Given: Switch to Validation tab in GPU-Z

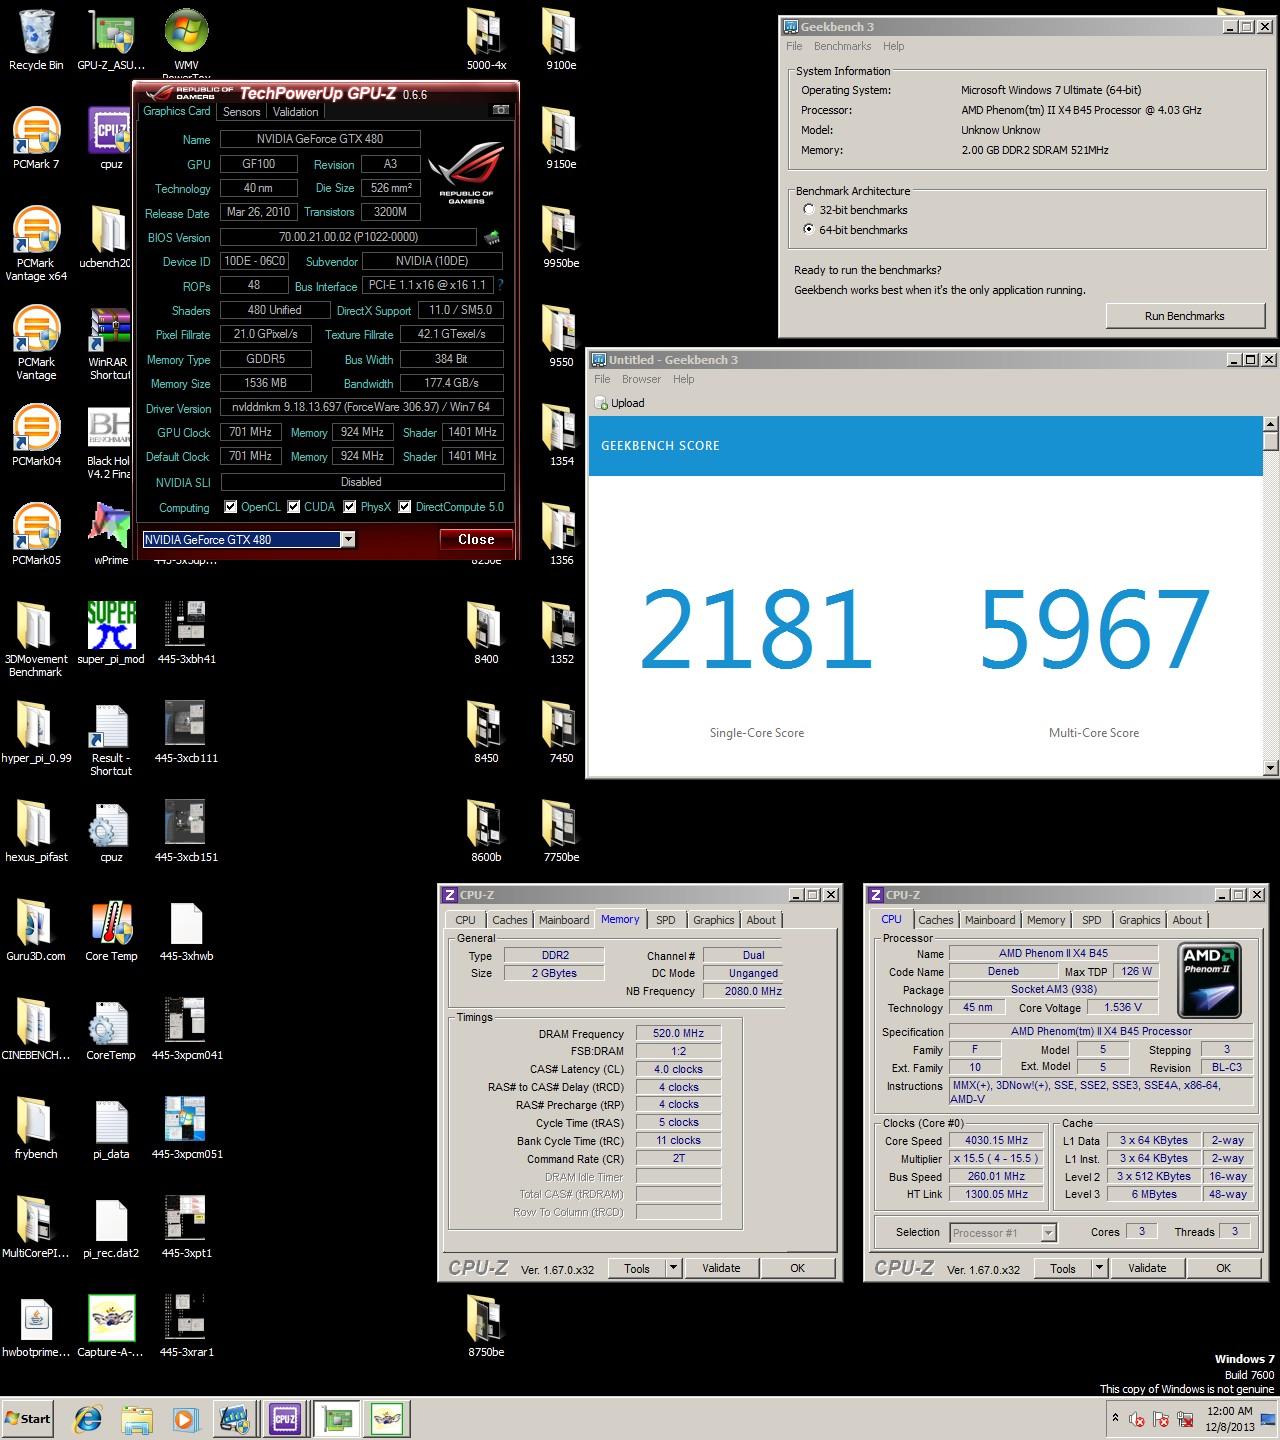Looking at the screenshot, I should tap(296, 112).
